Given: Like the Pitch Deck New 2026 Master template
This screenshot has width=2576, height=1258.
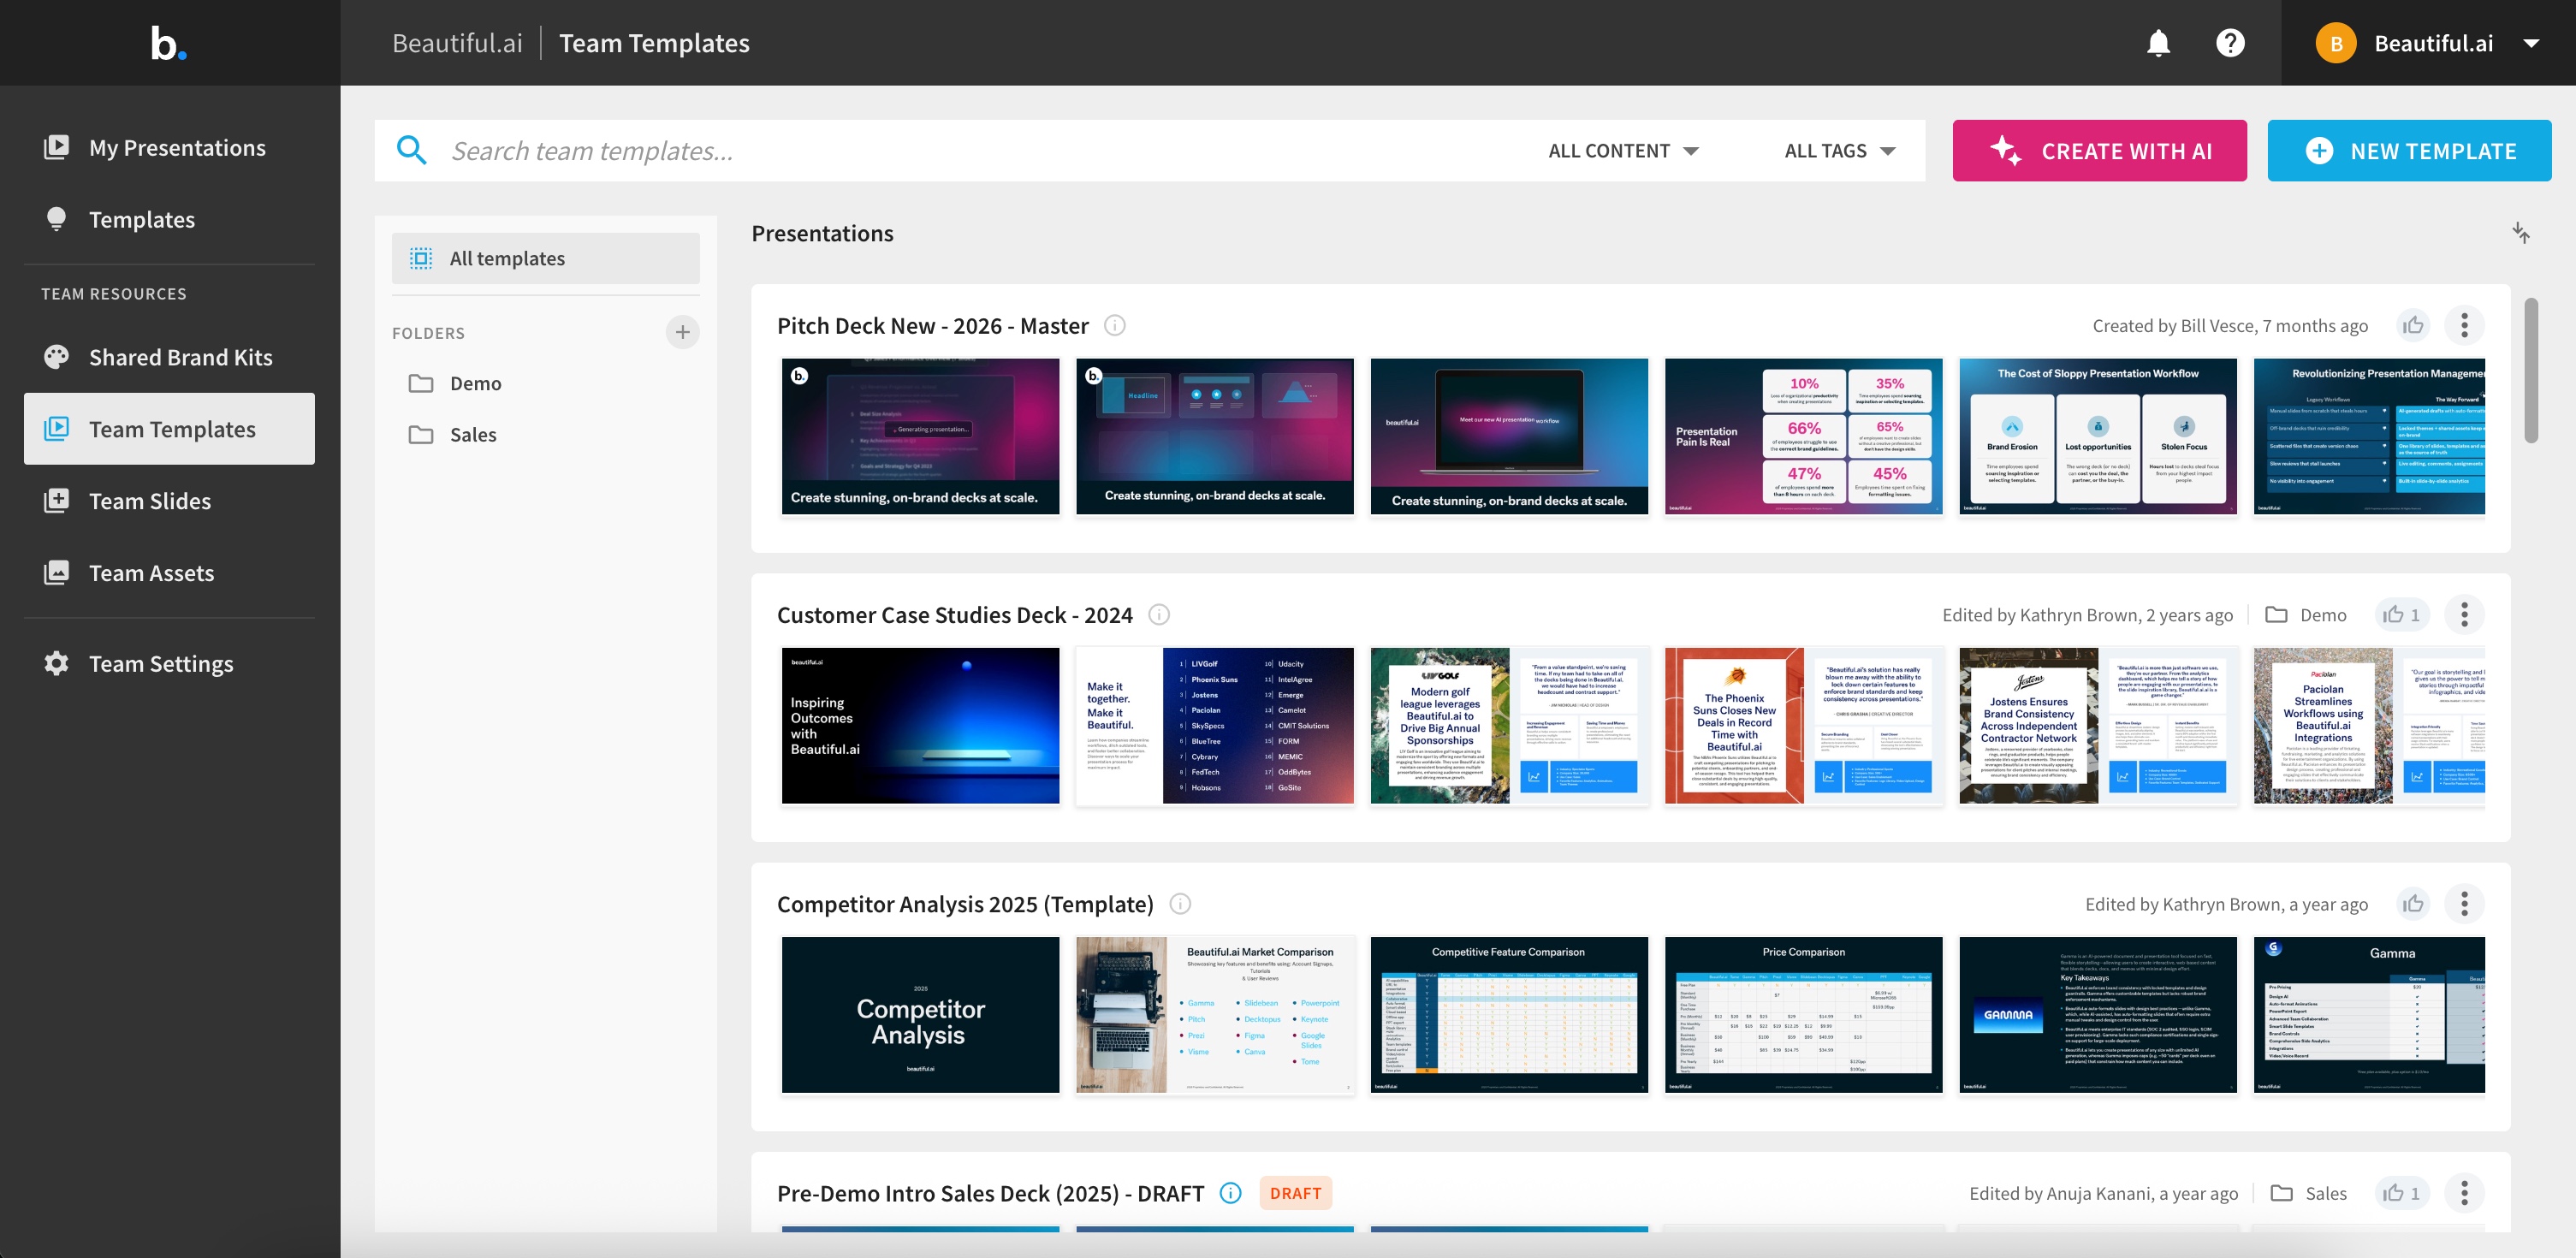Looking at the screenshot, I should point(2413,326).
